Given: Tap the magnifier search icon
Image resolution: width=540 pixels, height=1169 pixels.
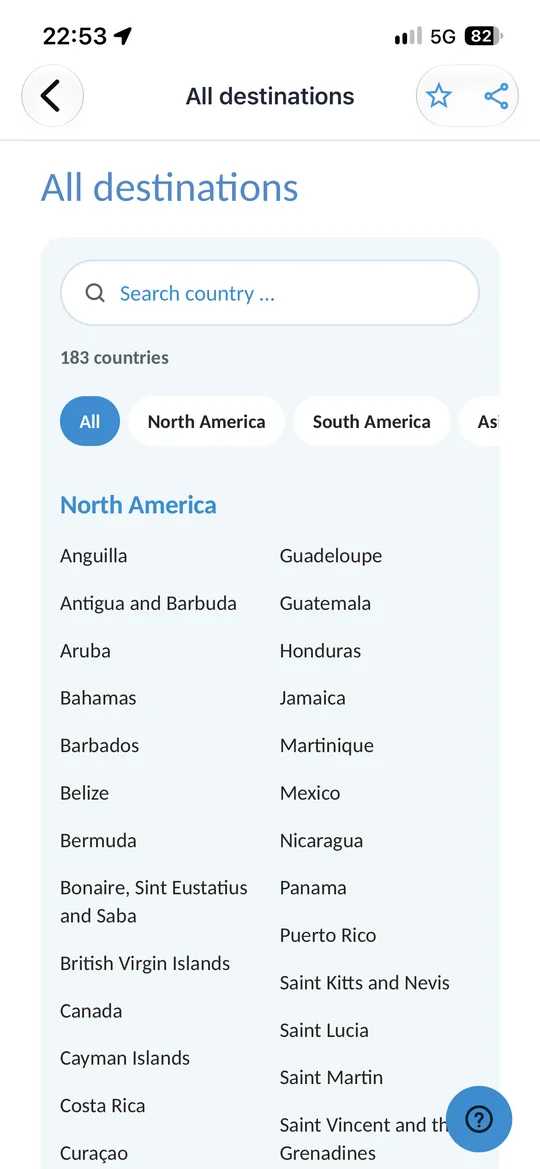Looking at the screenshot, I should tap(95, 293).
